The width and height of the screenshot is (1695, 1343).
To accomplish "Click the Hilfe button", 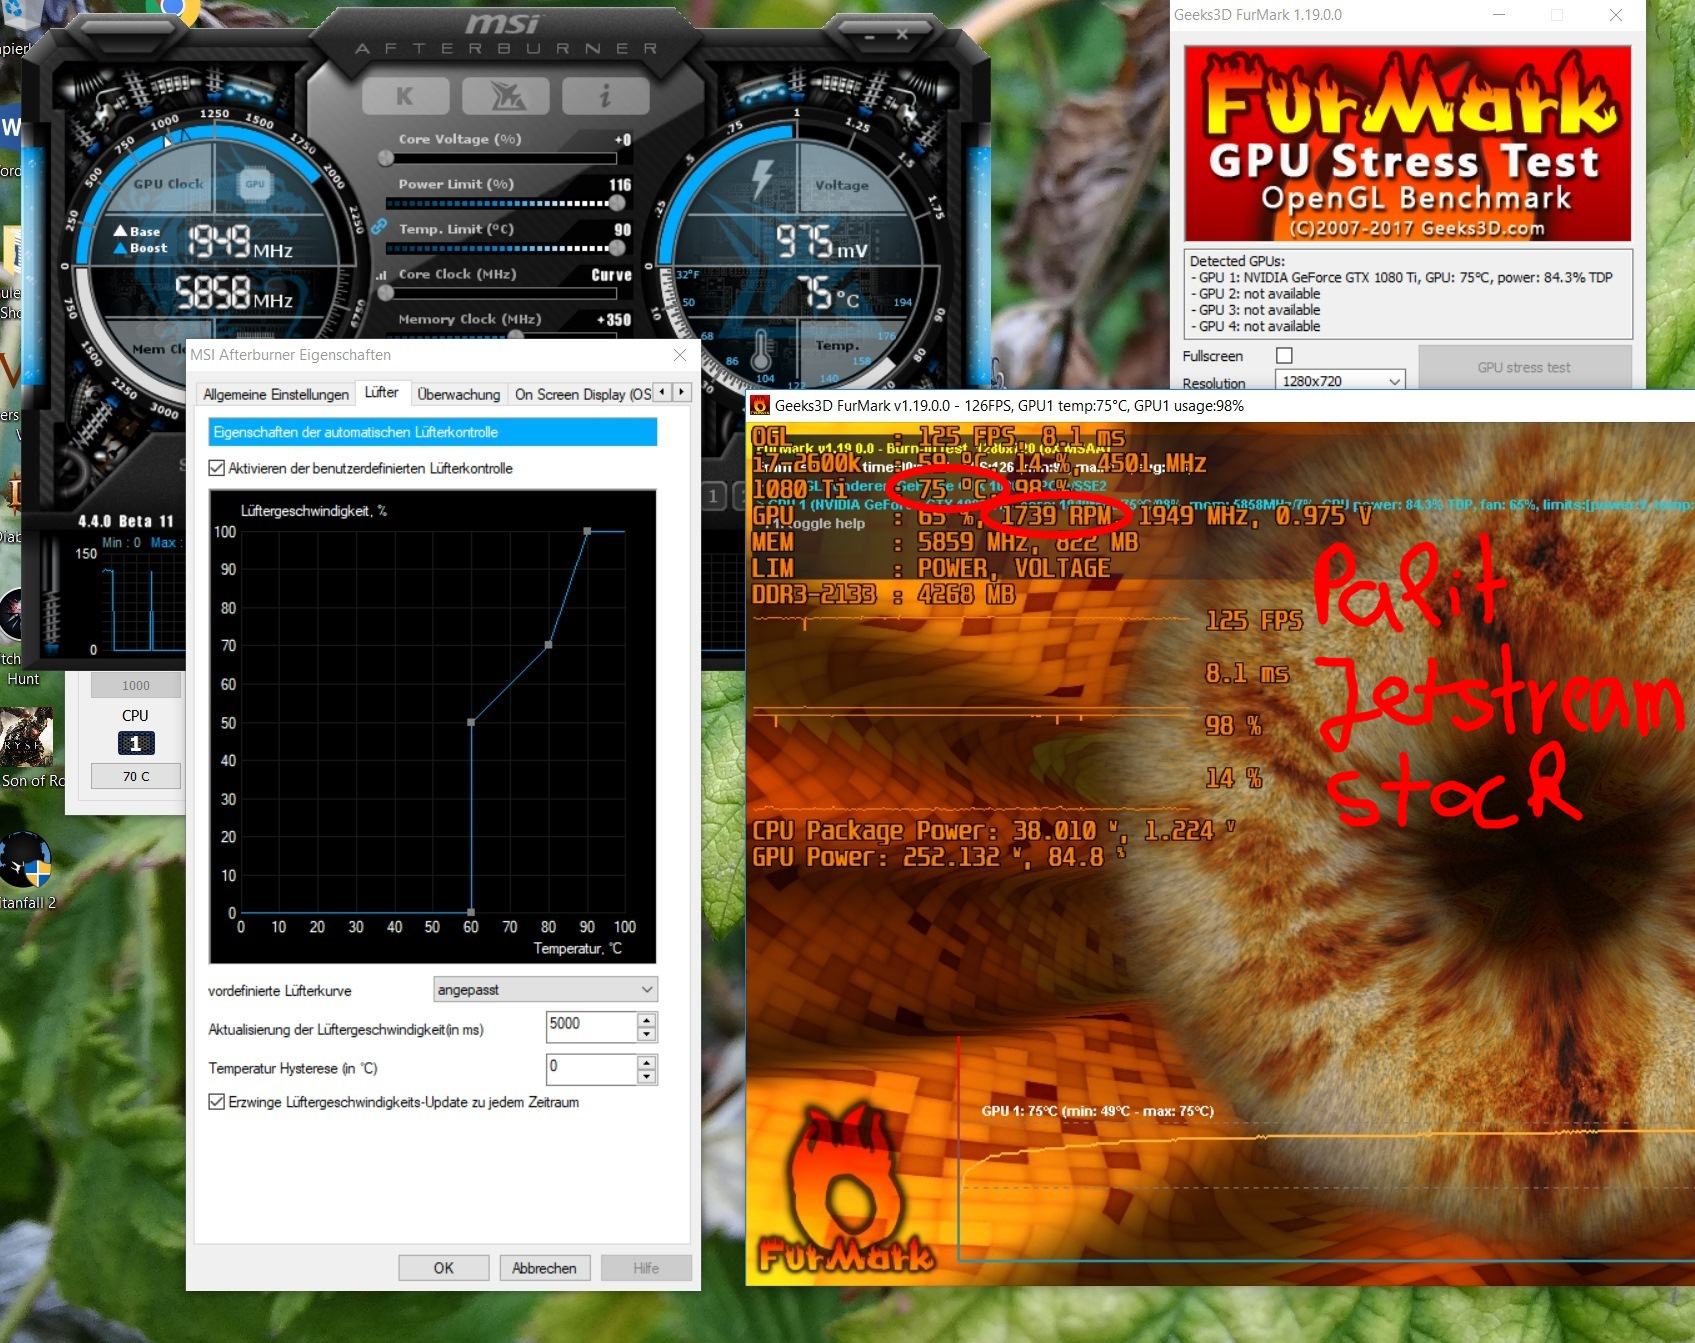I will 646,1268.
